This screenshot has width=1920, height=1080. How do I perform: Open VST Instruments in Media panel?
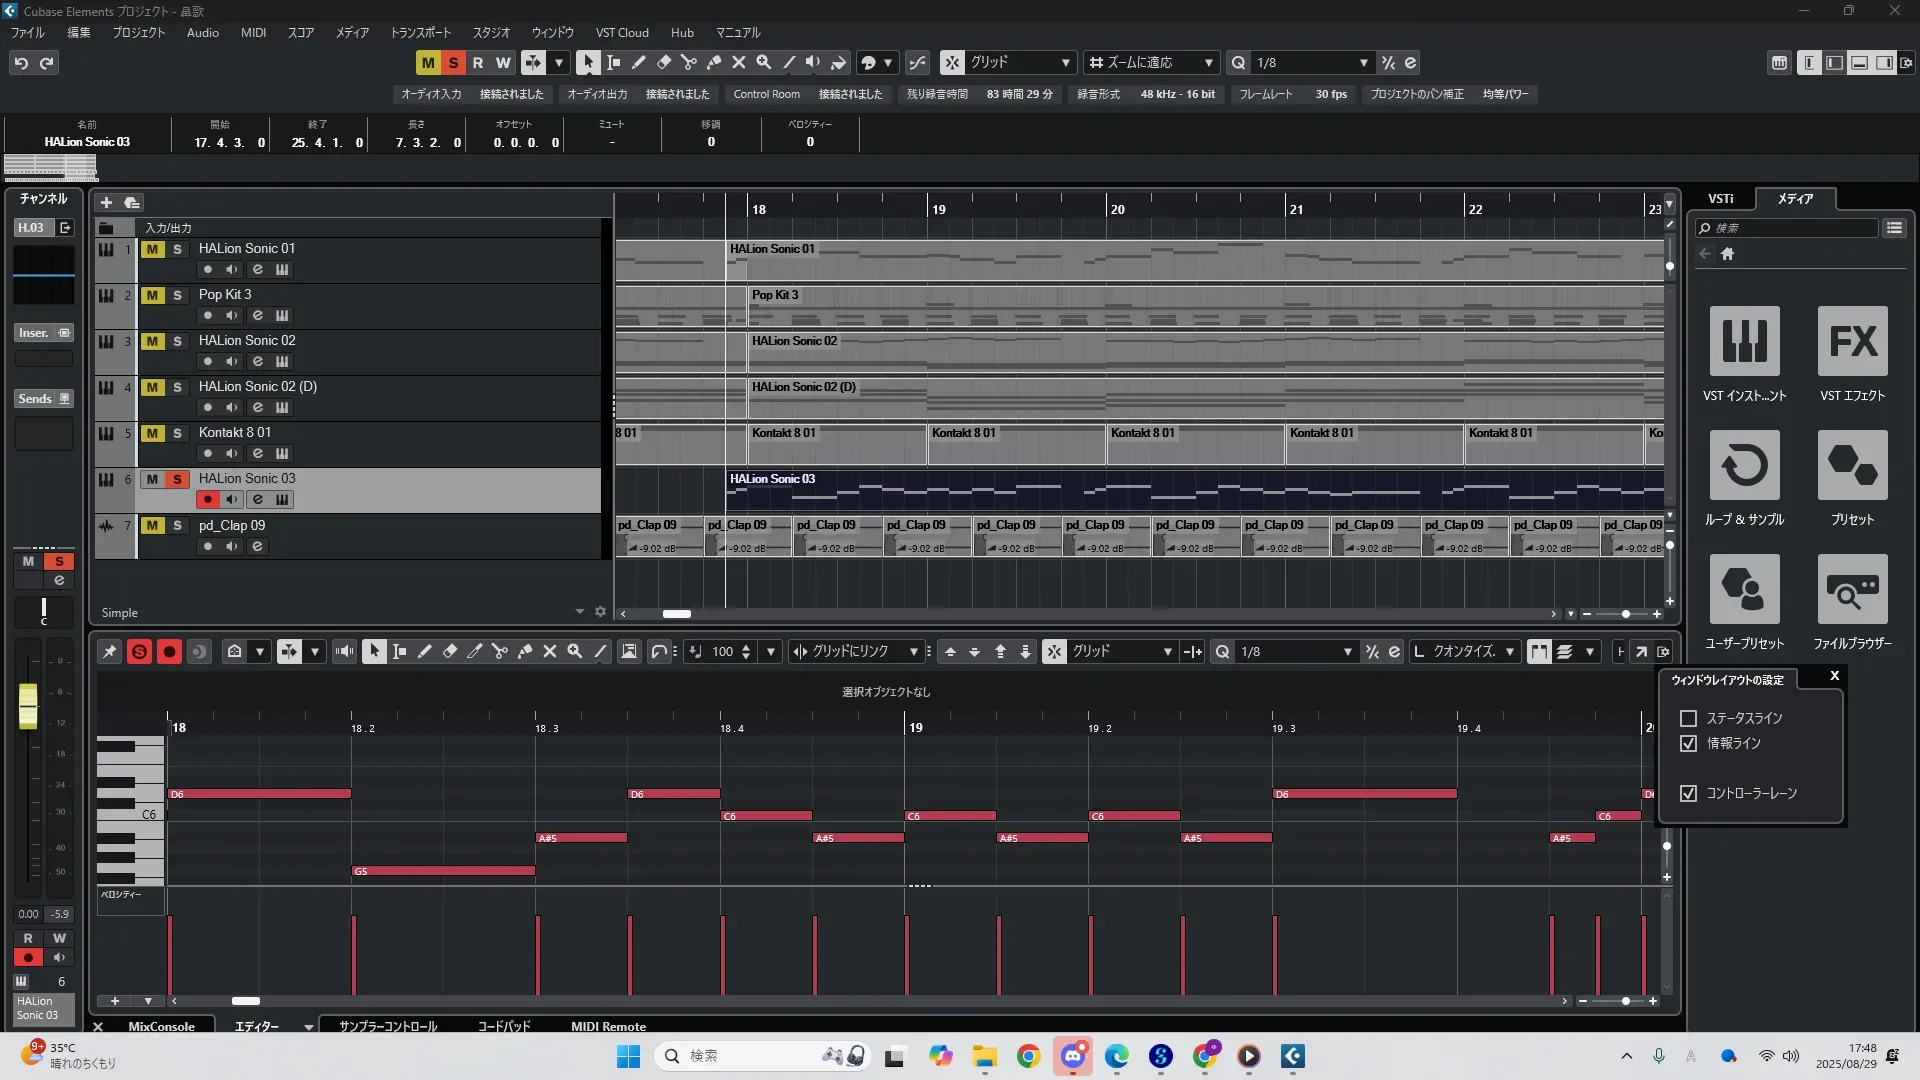1744,342
